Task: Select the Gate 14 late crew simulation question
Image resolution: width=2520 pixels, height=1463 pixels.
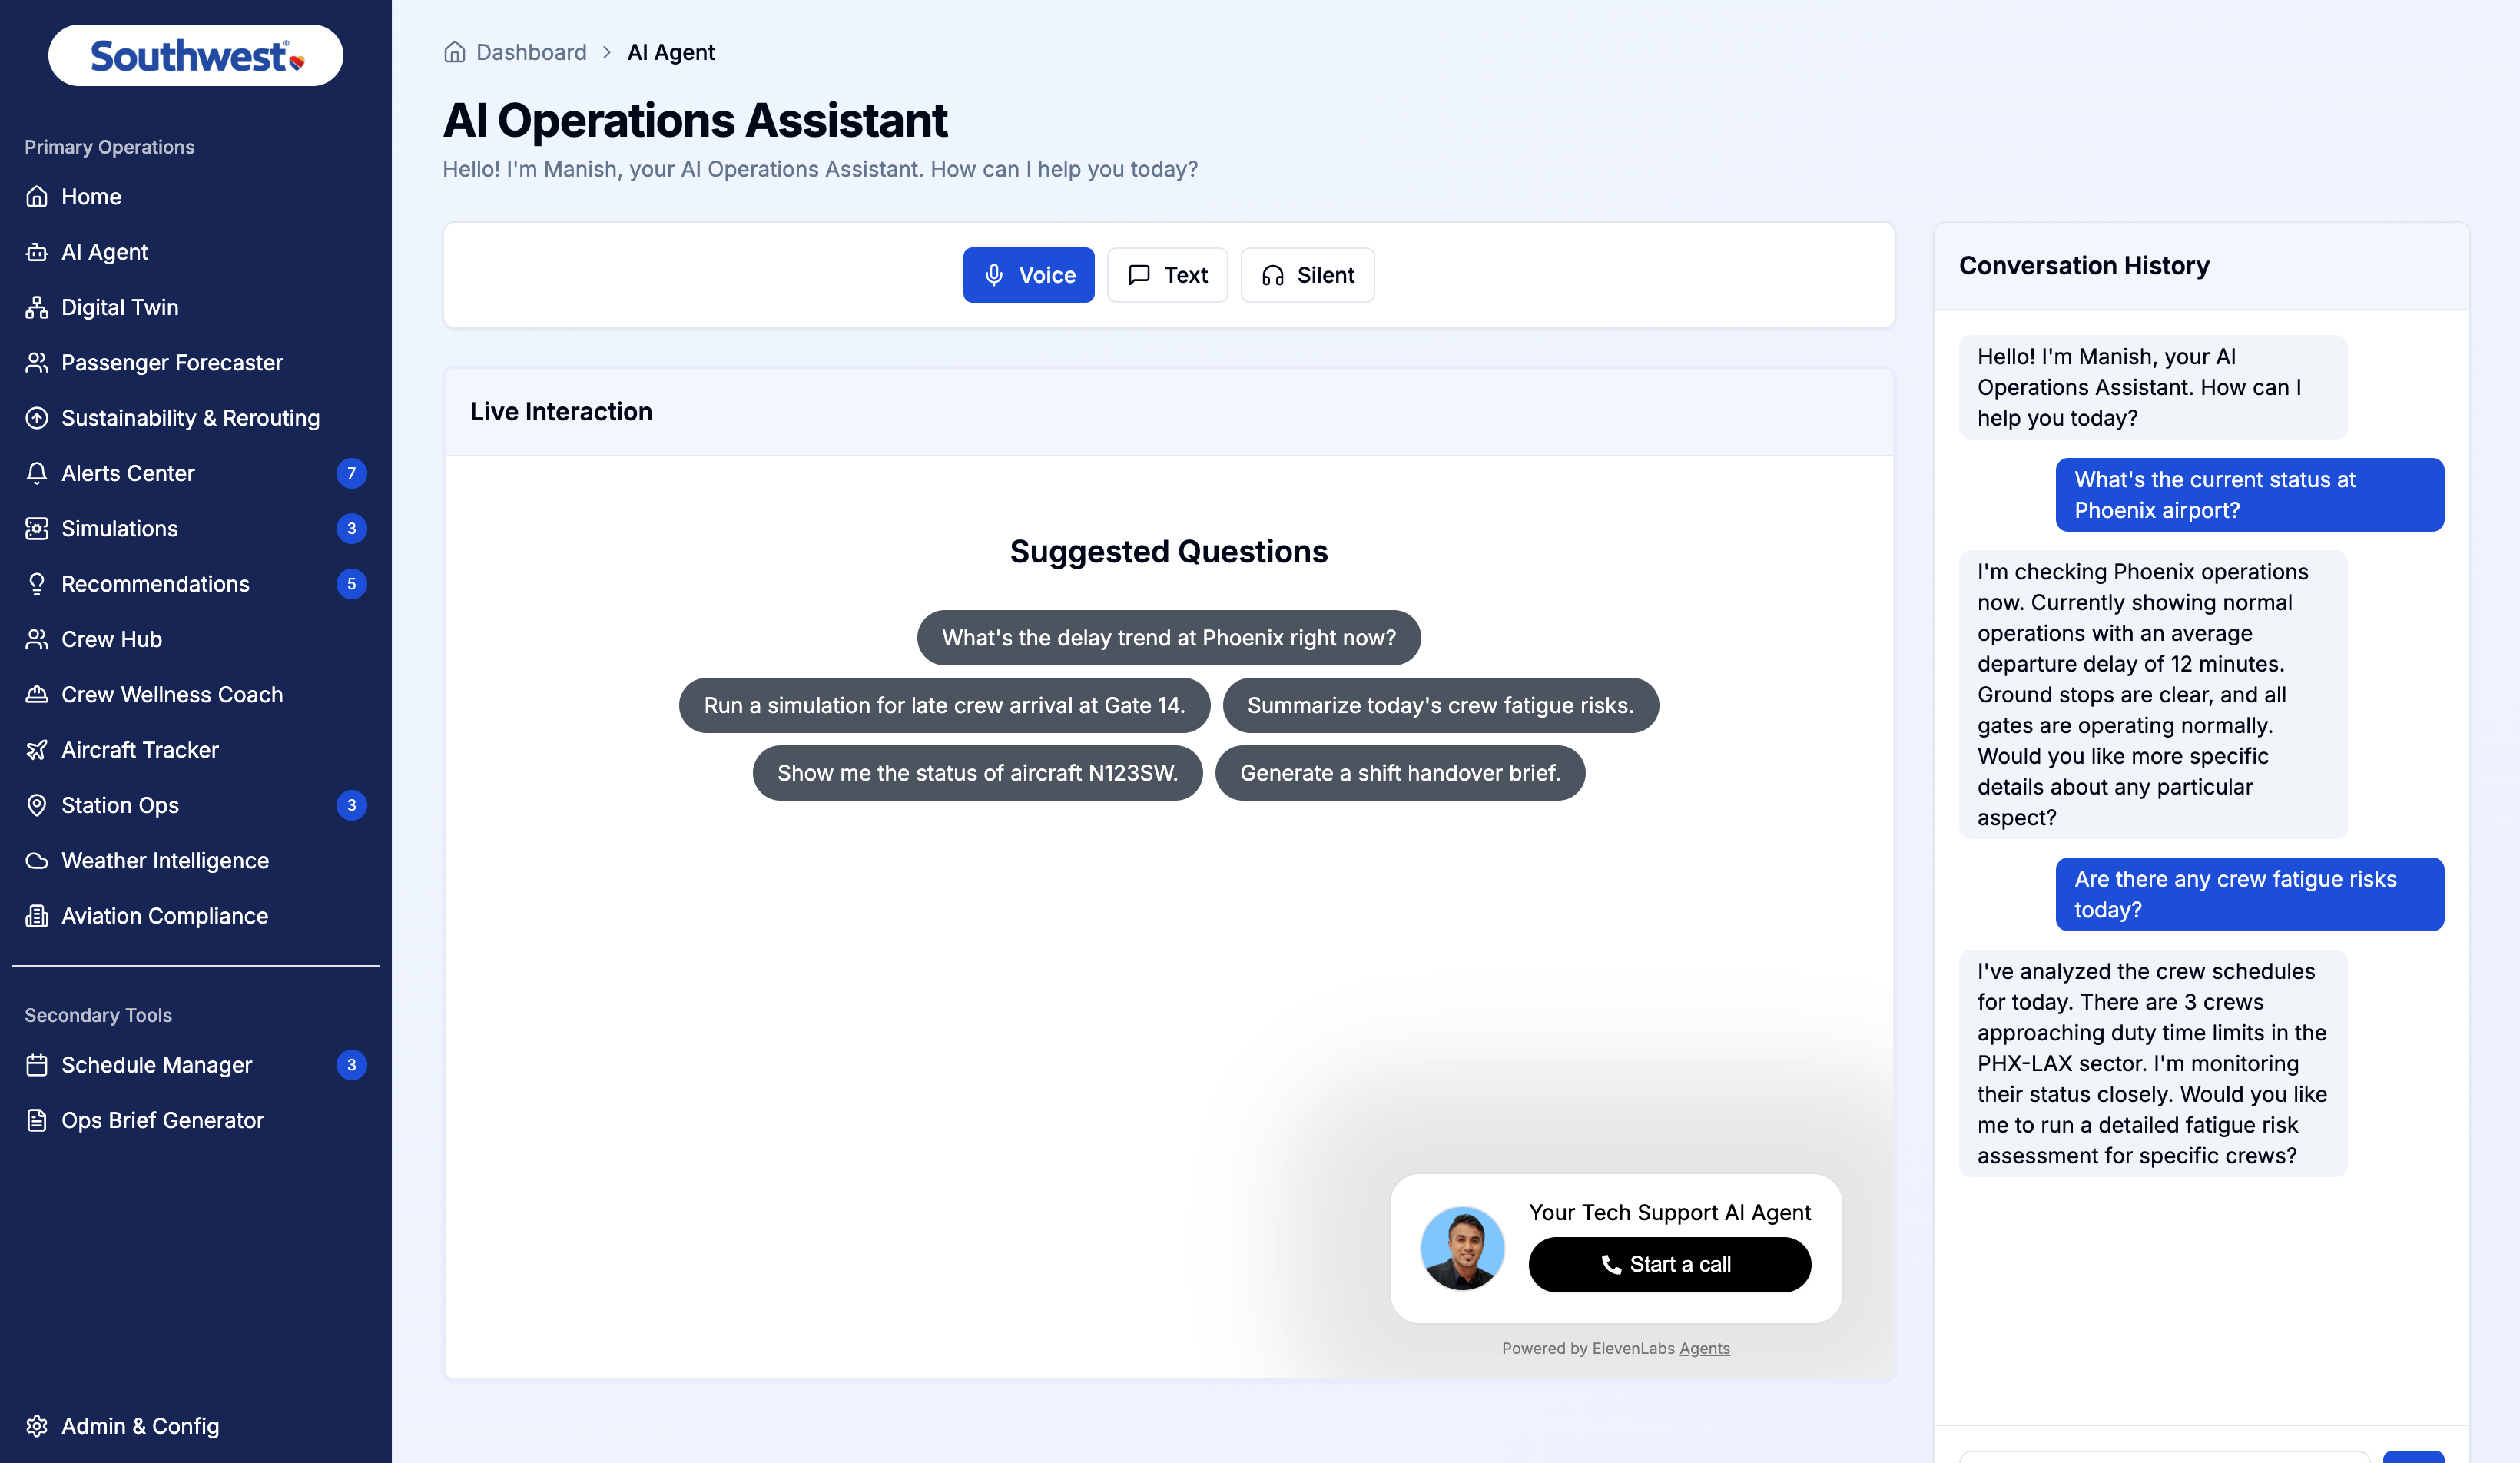Action: click(x=944, y=705)
